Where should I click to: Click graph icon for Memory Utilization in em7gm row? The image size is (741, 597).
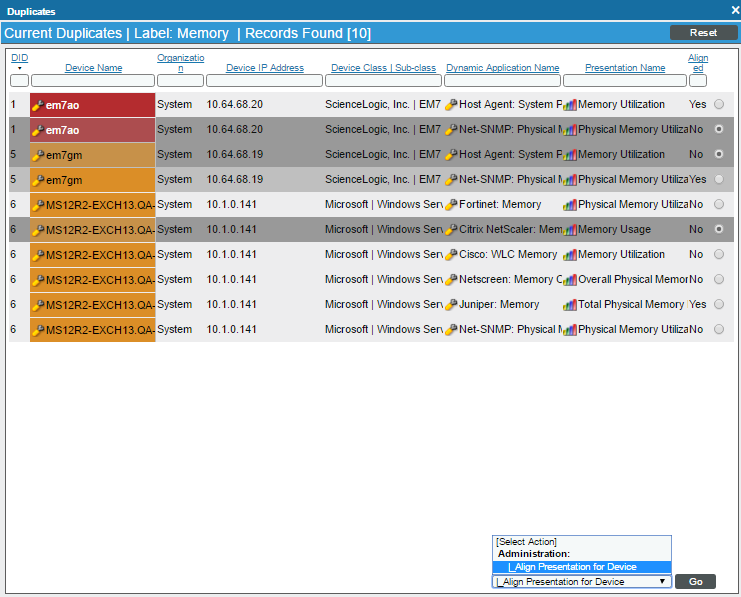pos(570,155)
